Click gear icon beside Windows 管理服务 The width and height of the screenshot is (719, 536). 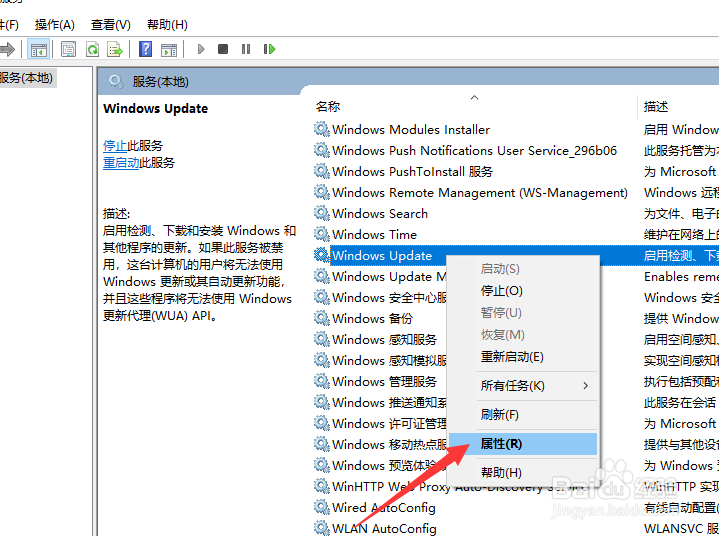pos(321,381)
